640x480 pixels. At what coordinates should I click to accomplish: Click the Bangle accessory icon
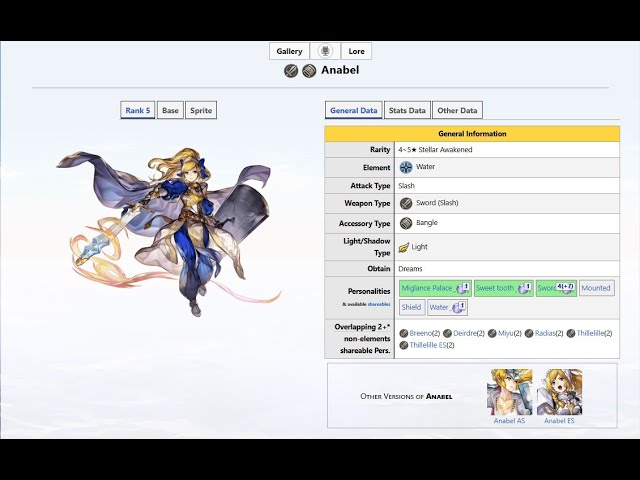tap(406, 223)
